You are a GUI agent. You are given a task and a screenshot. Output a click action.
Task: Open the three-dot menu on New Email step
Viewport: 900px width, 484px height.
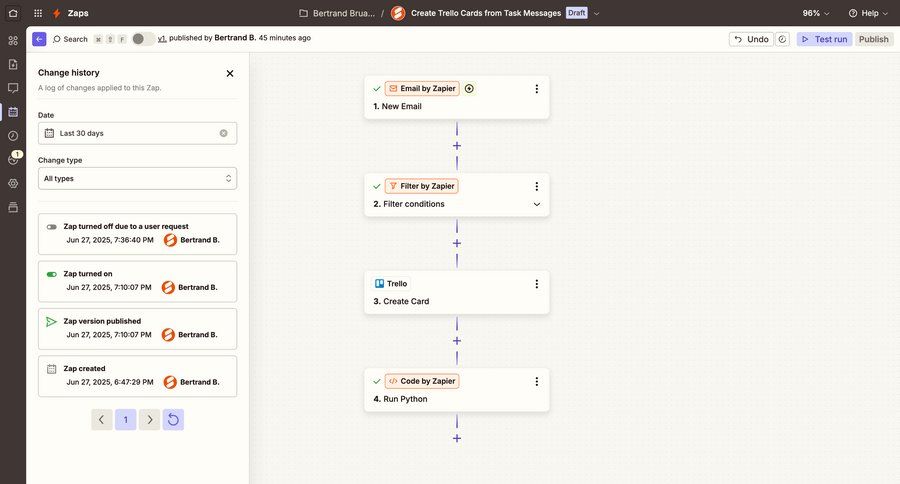[537, 89]
